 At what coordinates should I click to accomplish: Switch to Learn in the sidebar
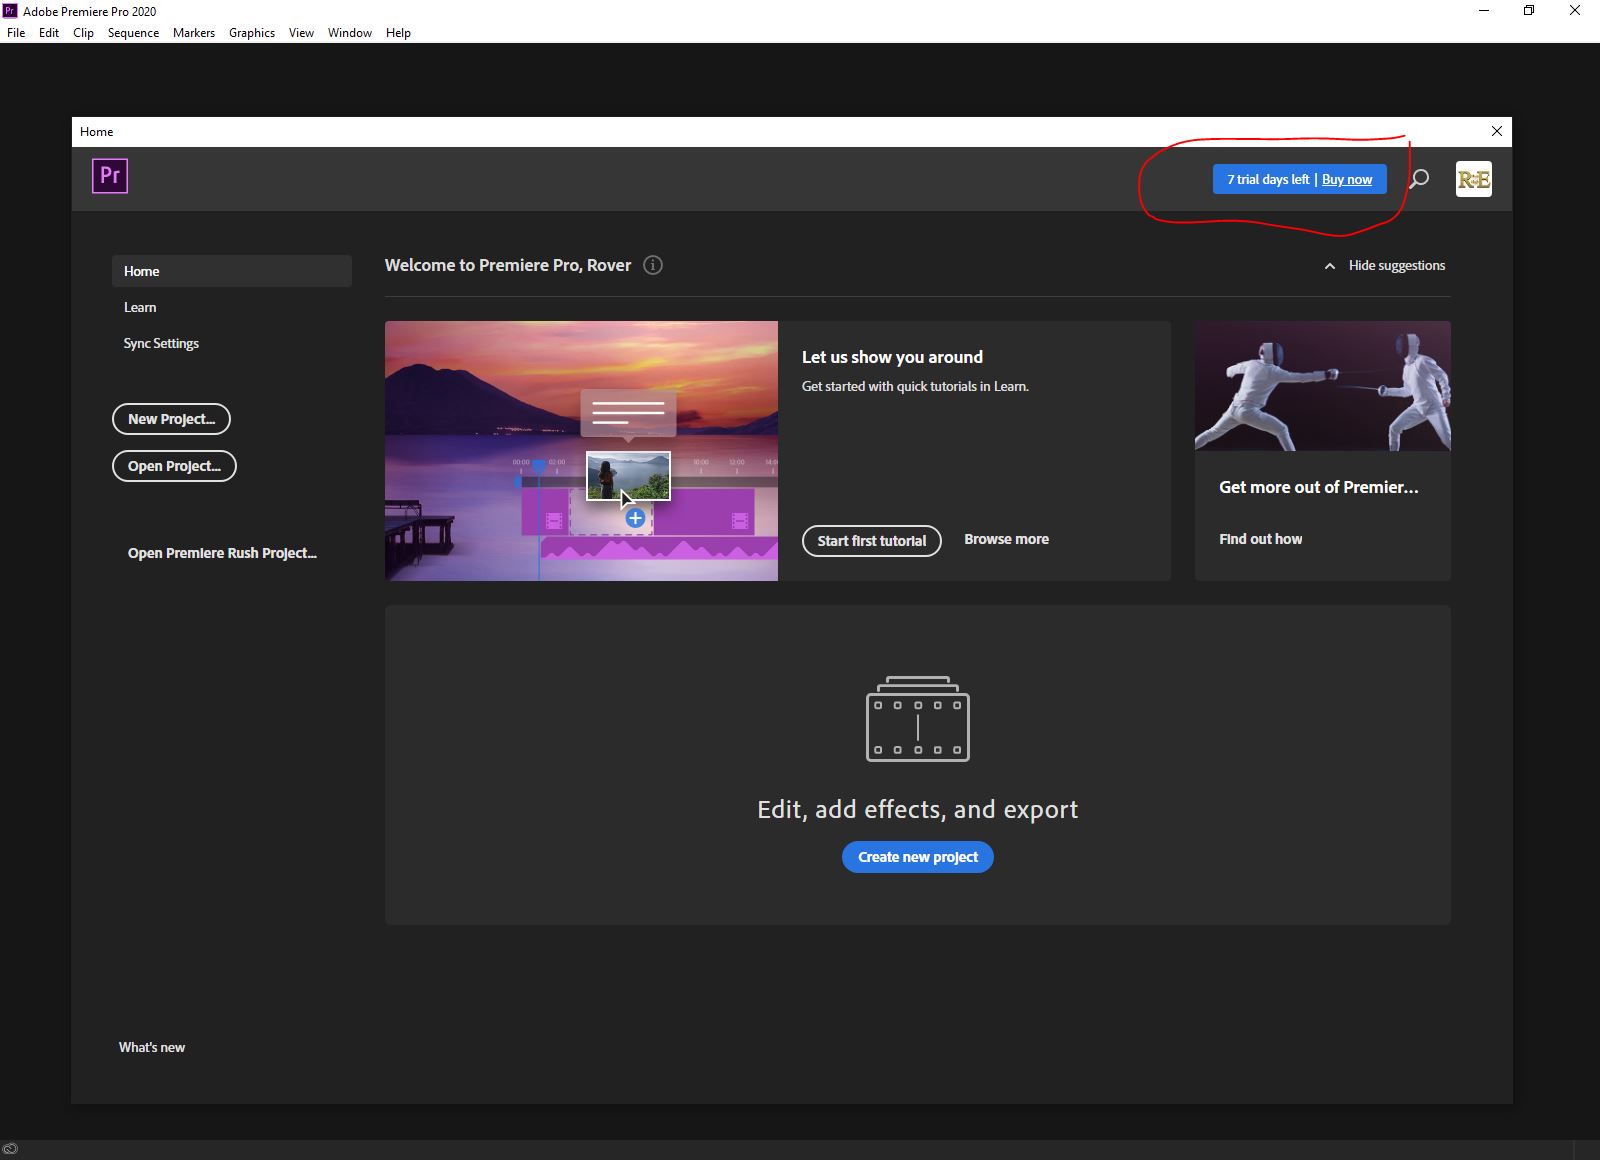(140, 307)
